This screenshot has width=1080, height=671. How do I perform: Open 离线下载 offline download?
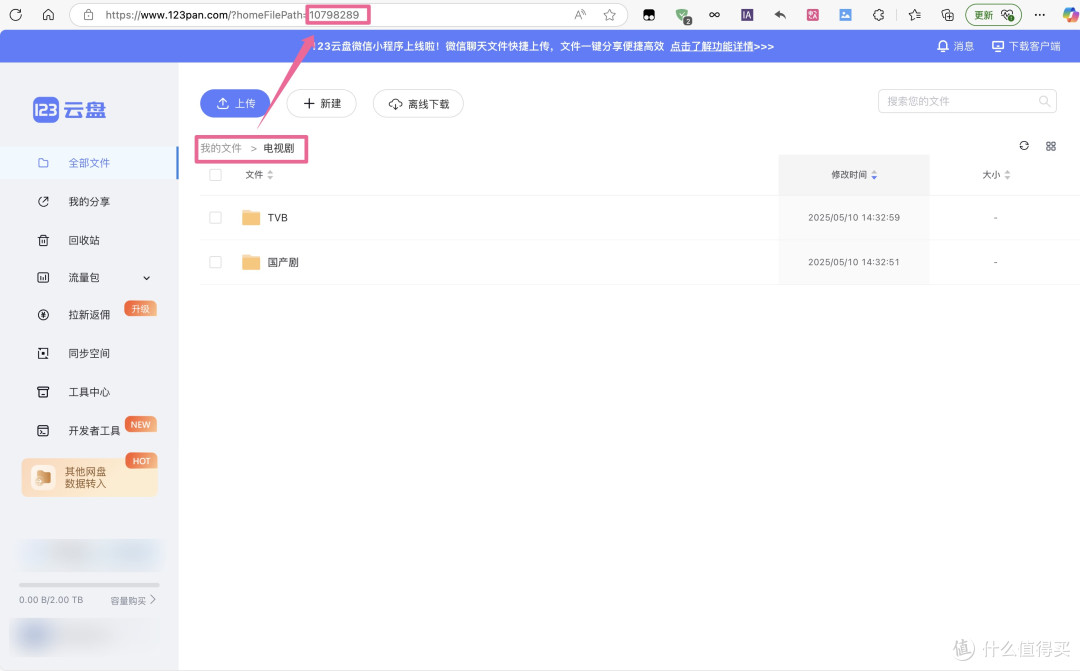coord(418,103)
